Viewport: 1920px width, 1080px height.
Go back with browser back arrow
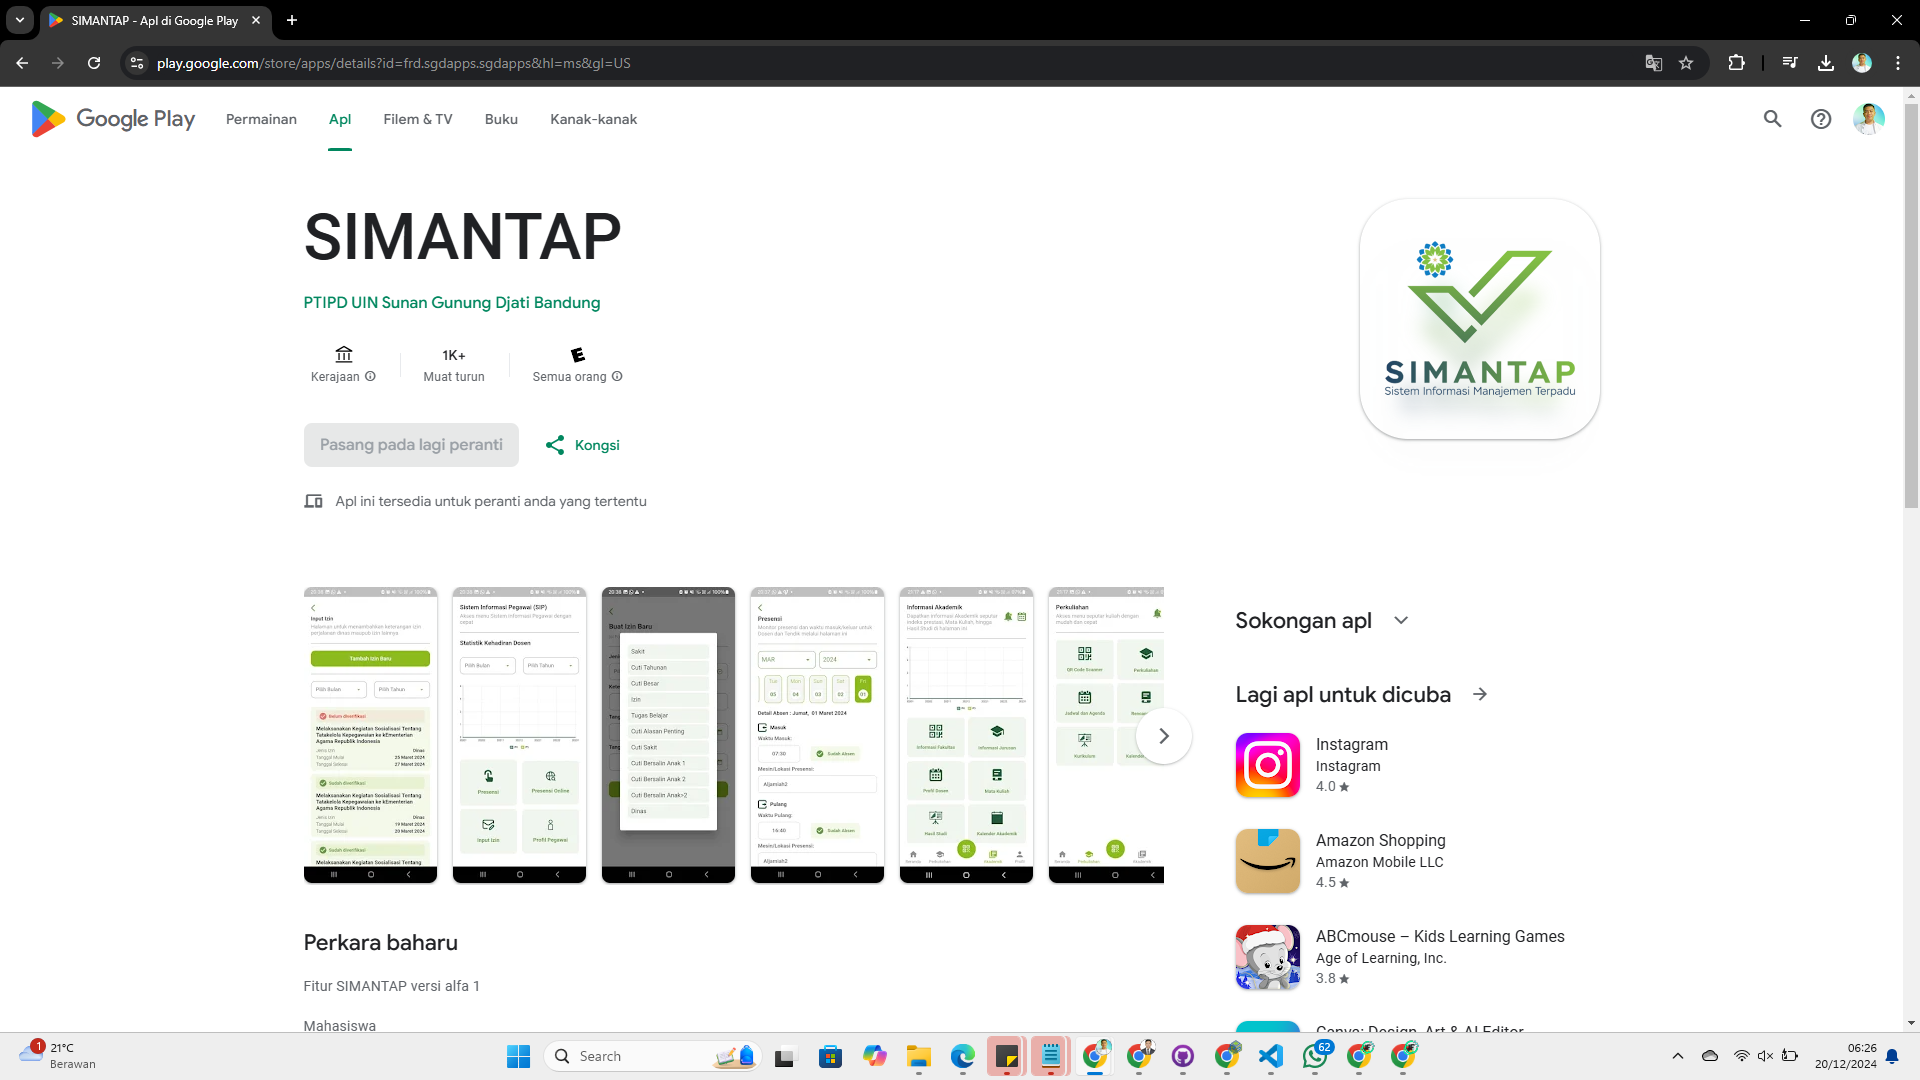[x=22, y=63]
